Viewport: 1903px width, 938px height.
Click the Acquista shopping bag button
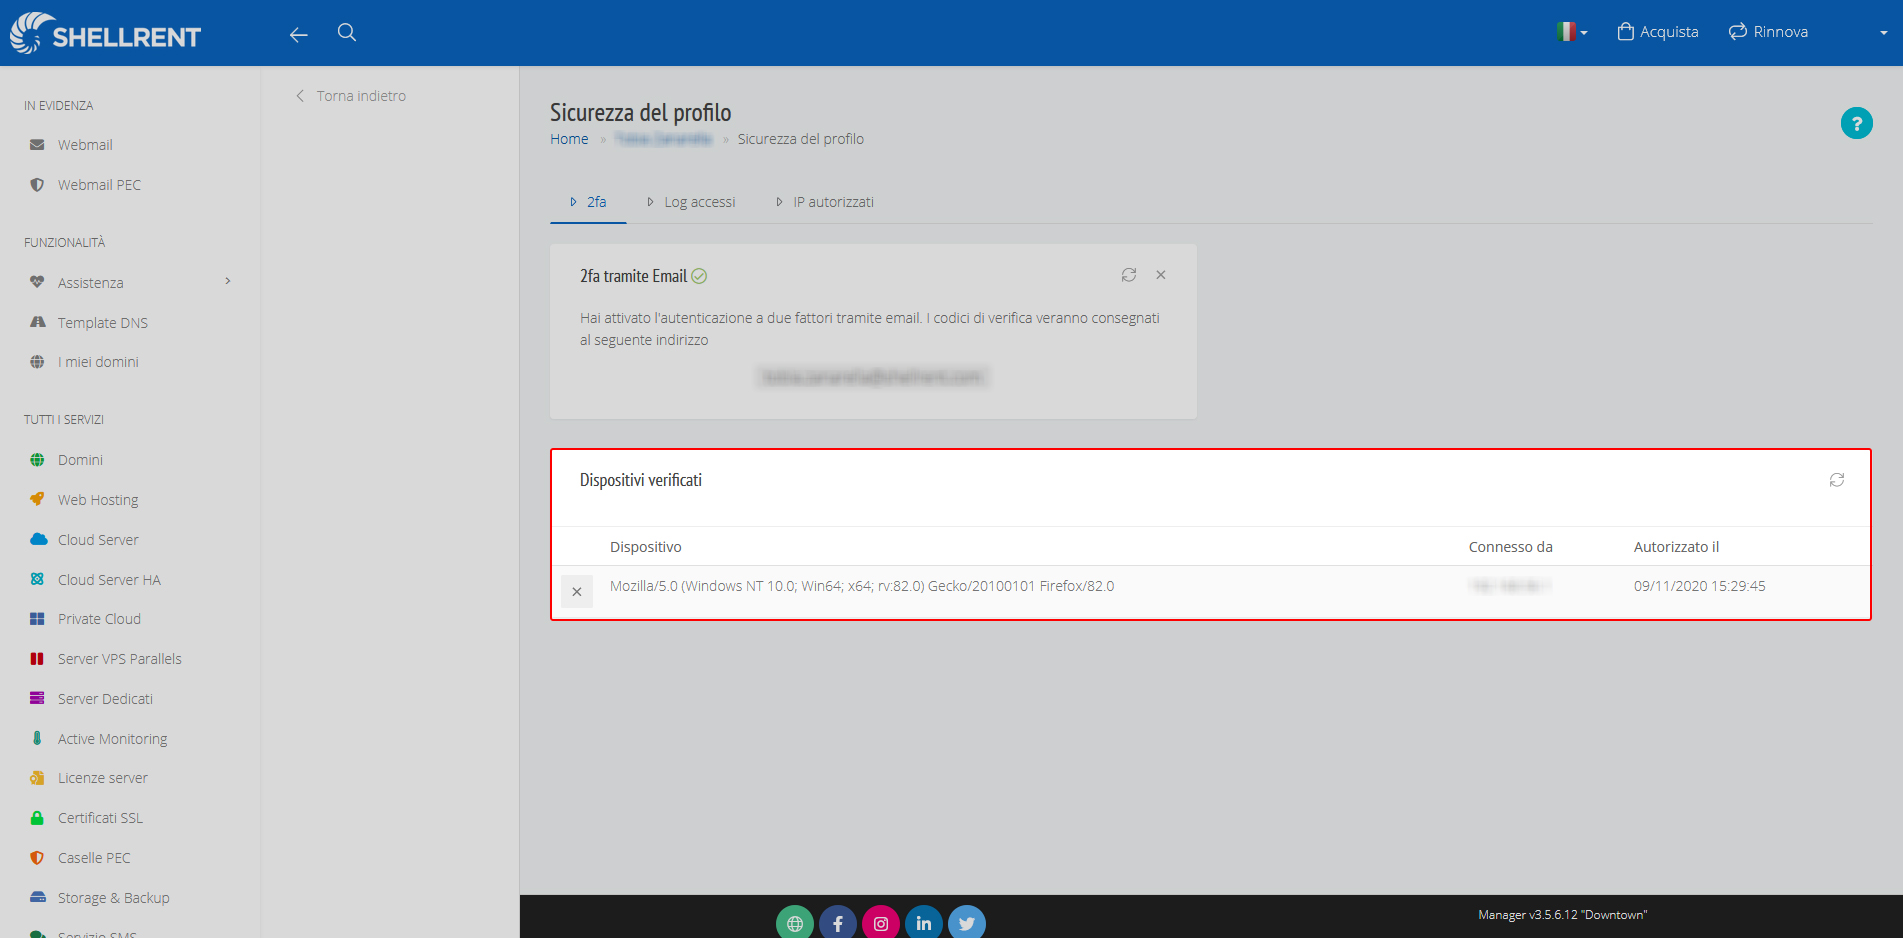(x=1658, y=32)
